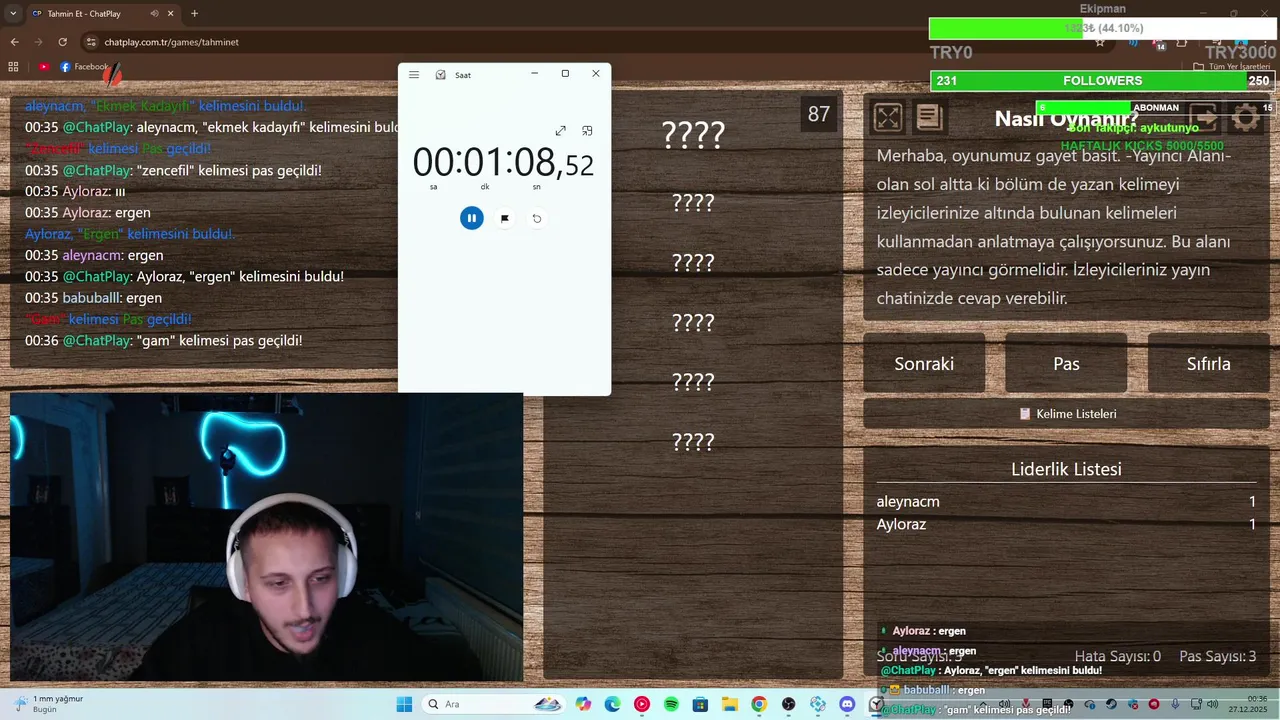1280x720 pixels.
Task: Close the Tahmin Et - ChatPlay tab
Action: [172, 14]
